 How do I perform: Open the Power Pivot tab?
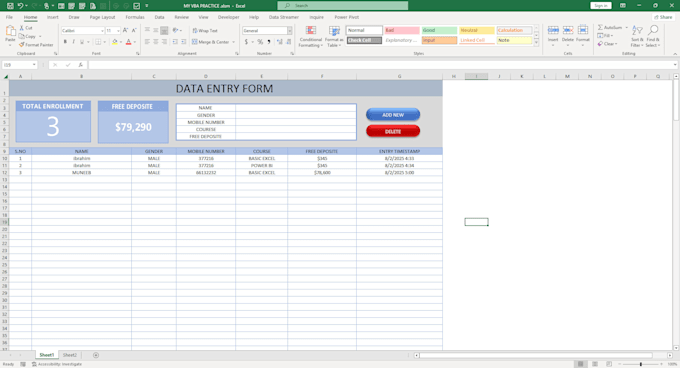pyautogui.click(x=347, y=17)
